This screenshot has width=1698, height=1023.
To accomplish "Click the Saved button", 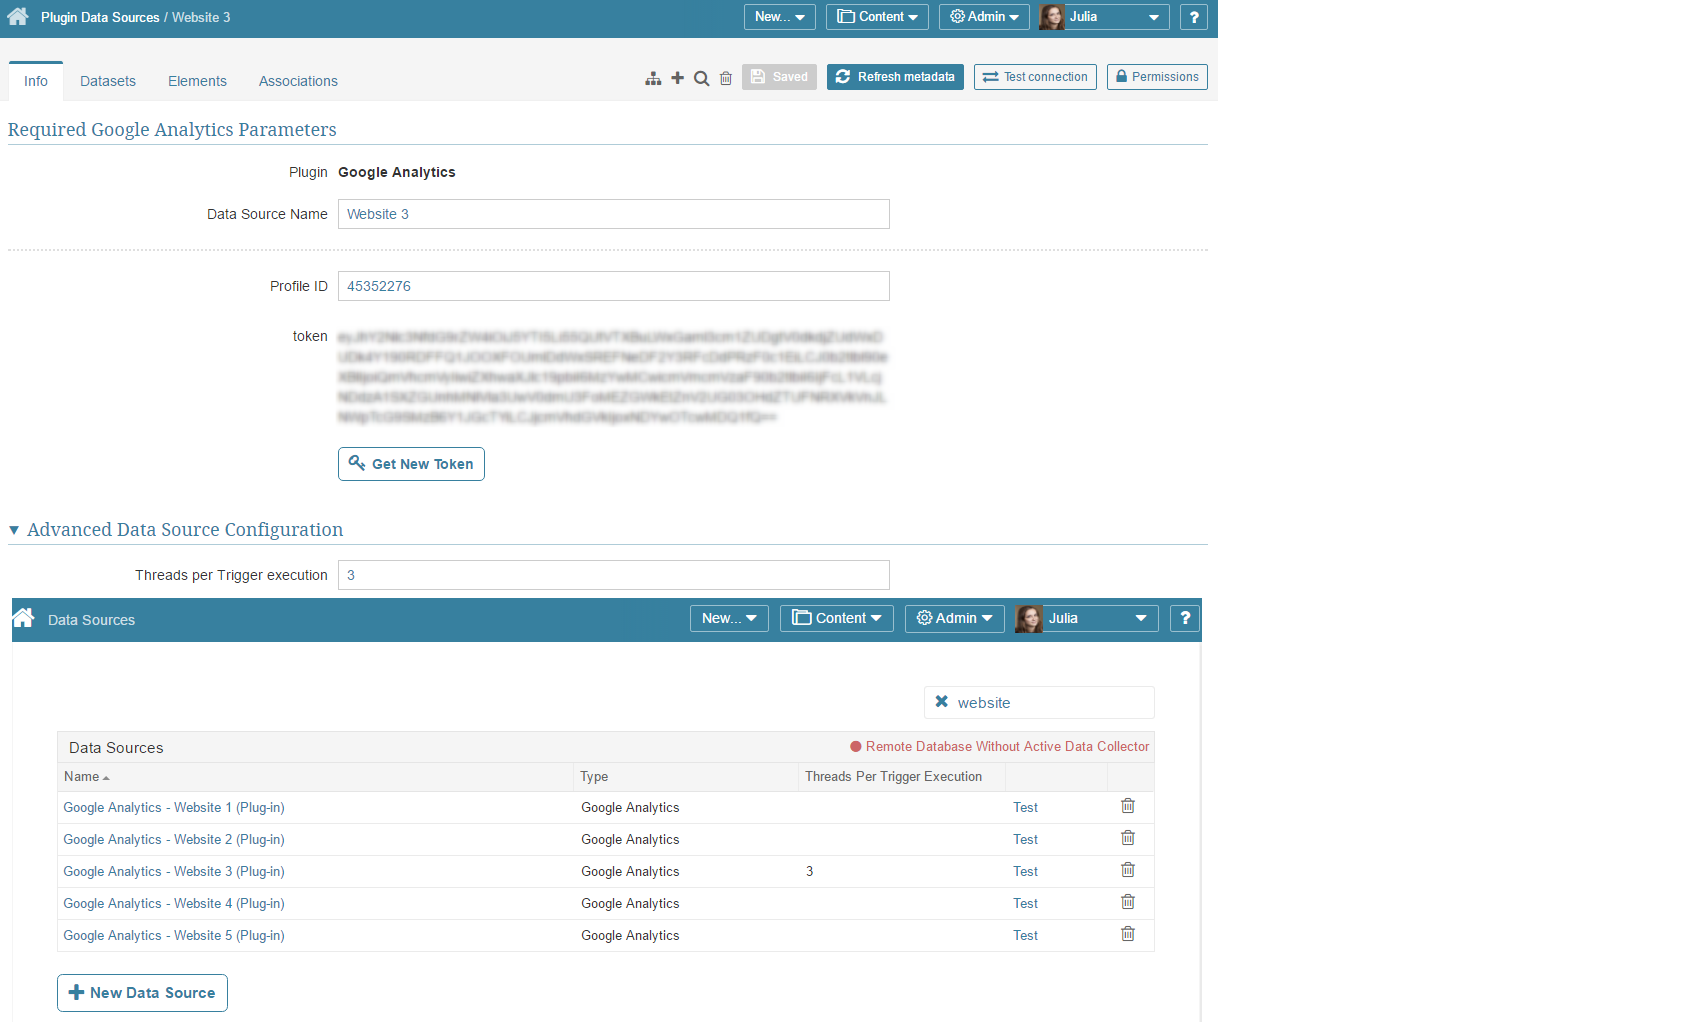I will point(779,77).
